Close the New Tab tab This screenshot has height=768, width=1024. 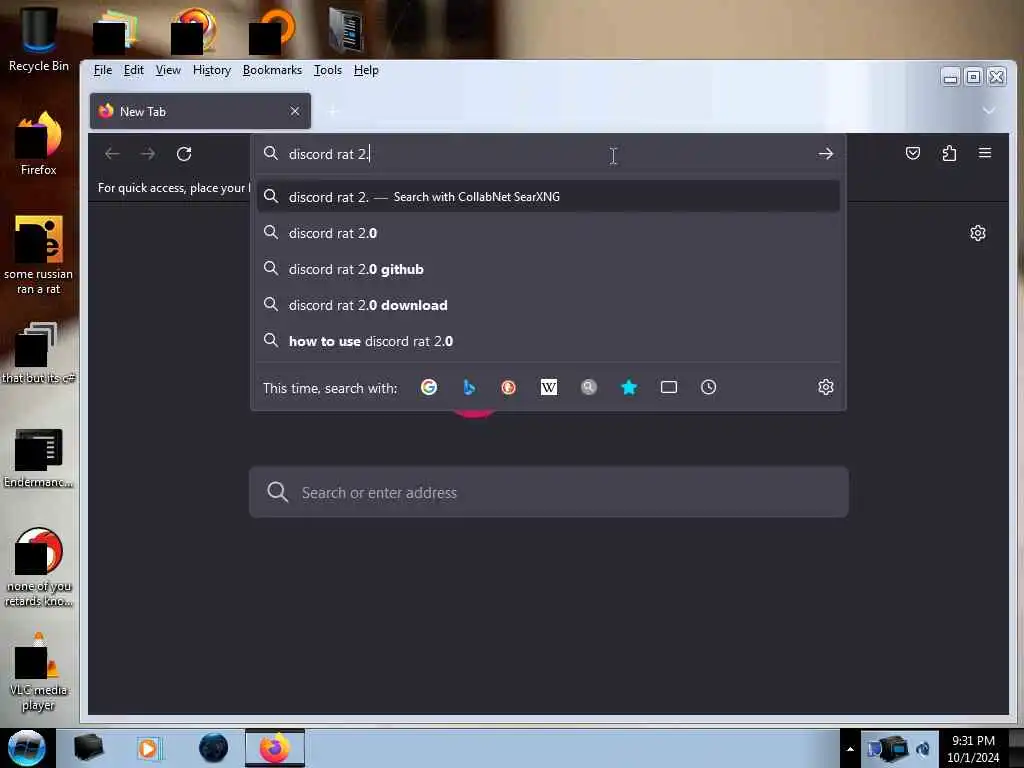pyautogui.click(x=295, y=111)
